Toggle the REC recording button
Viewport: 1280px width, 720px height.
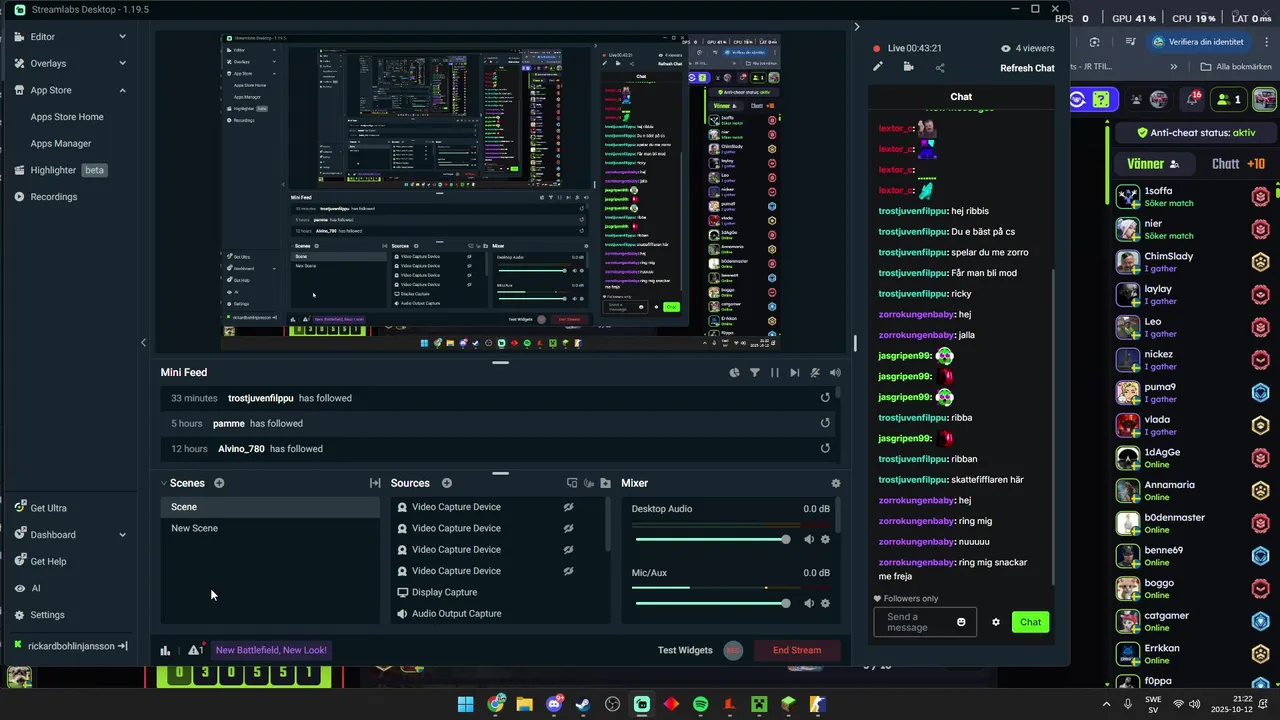coord(733,650)
